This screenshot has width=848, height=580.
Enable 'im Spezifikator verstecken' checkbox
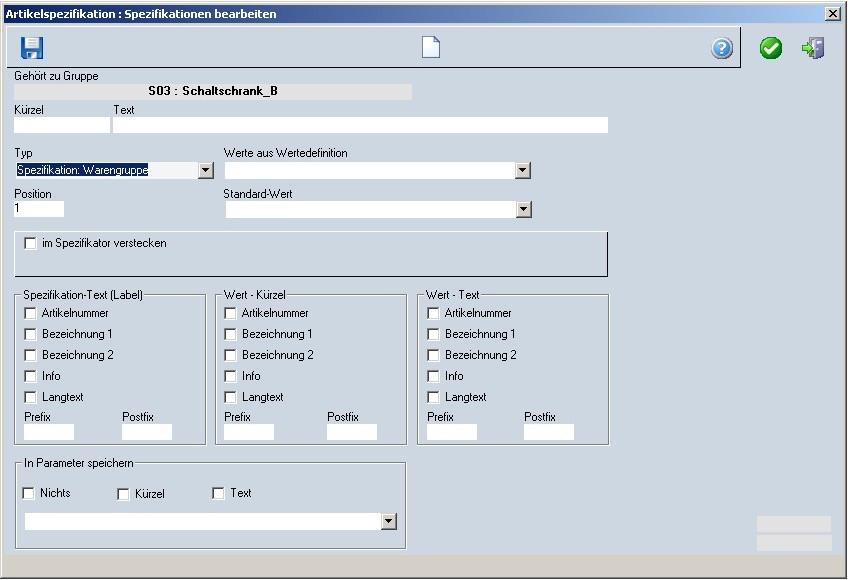[x=31, y=243]
